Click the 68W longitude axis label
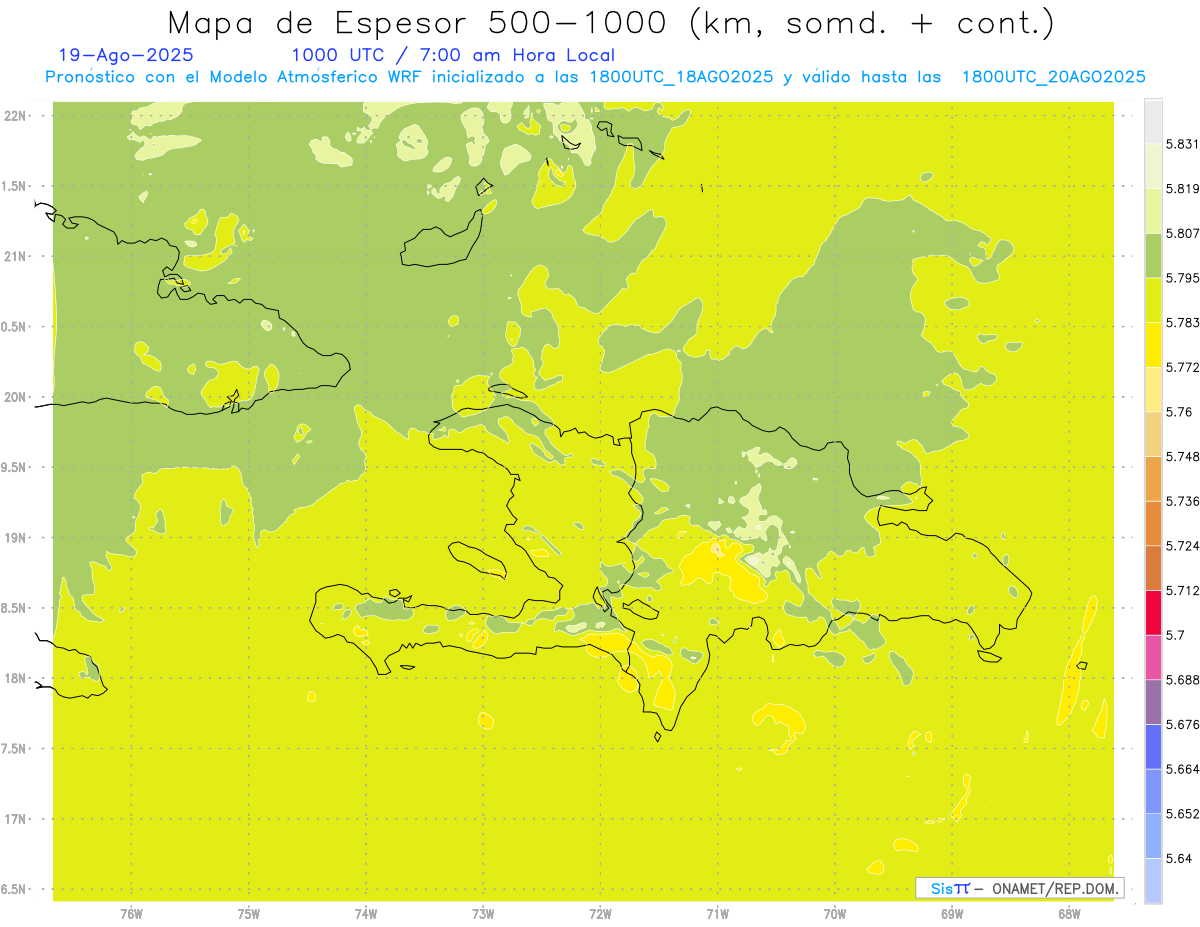The width and height of the screenshot is (1200, 927). [x=1069, y=913]
